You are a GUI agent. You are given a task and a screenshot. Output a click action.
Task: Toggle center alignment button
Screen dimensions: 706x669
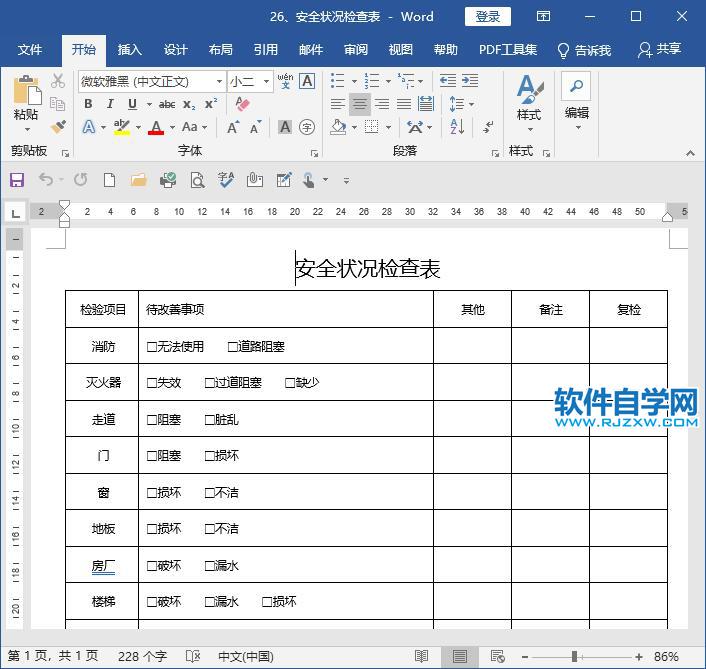click(x=360, y=104)
